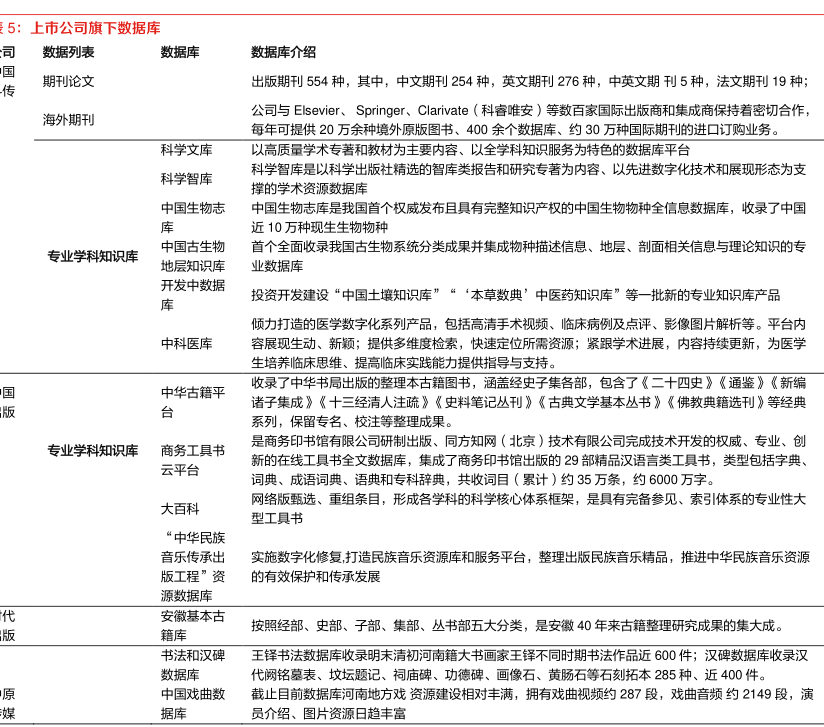
Task: Click the table title "上市公司旗下数据库"
Action: tap(96, 28)
